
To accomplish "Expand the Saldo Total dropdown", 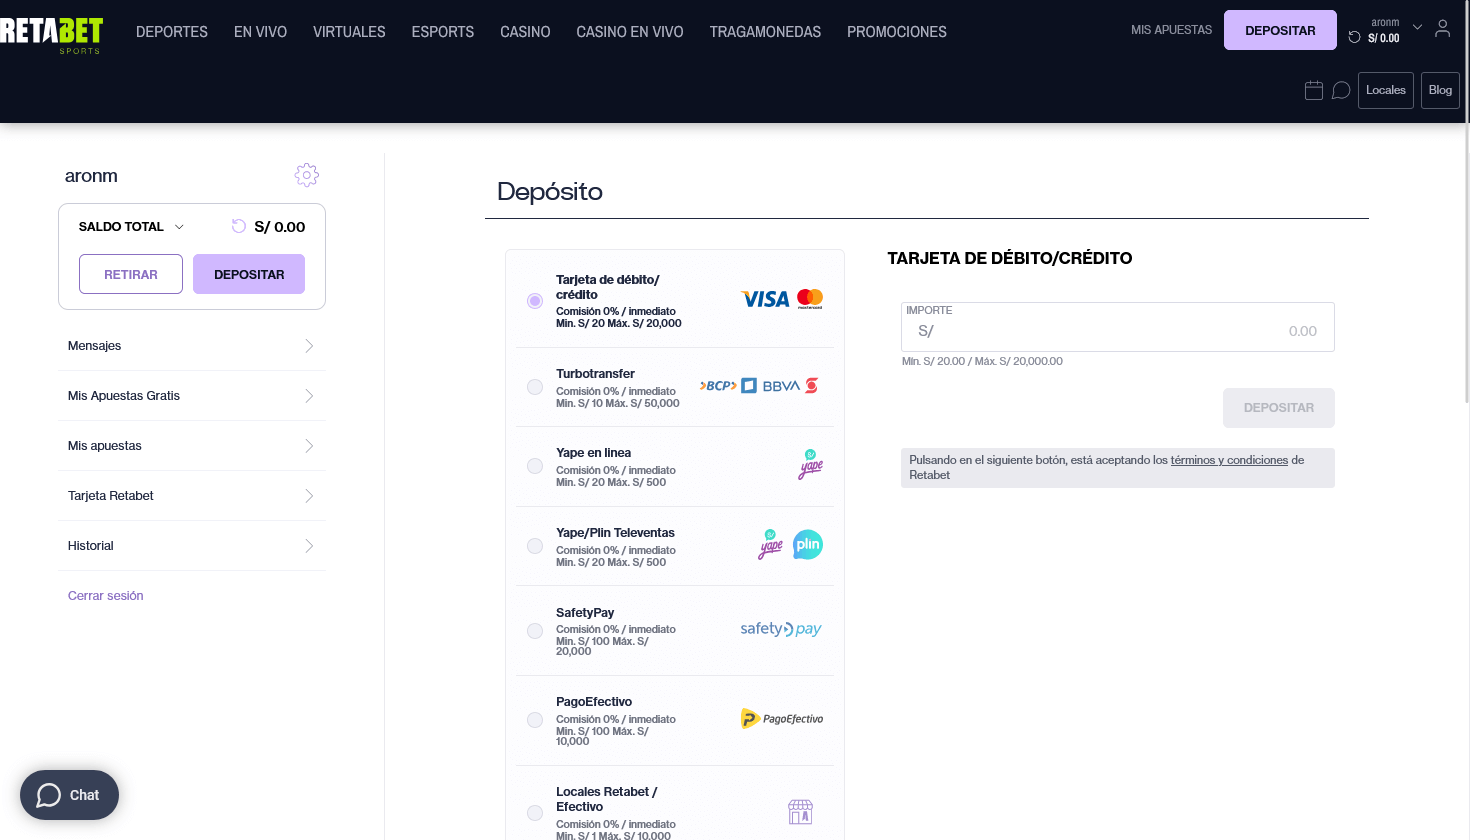I will (x=179, y=227).
